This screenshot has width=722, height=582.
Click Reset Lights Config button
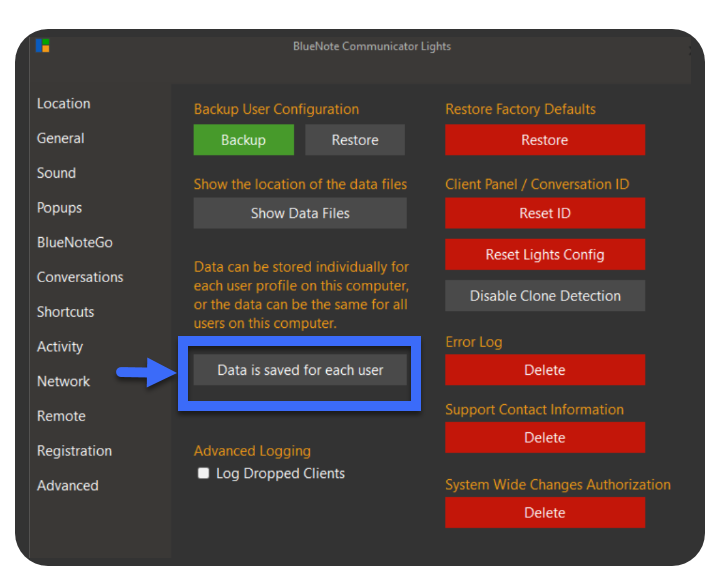pyautogui.click(x=545, y=254)
